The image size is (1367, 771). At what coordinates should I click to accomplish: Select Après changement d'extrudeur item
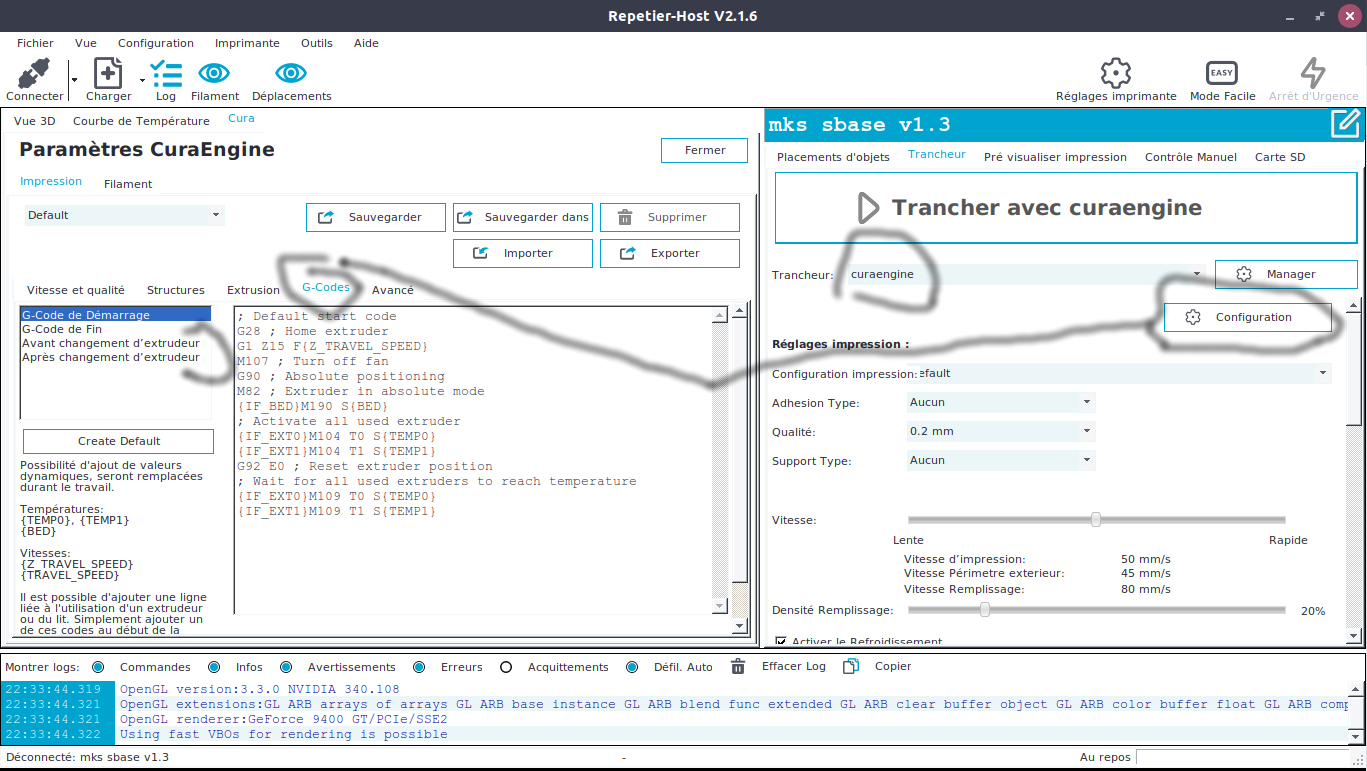click(110, 357)
